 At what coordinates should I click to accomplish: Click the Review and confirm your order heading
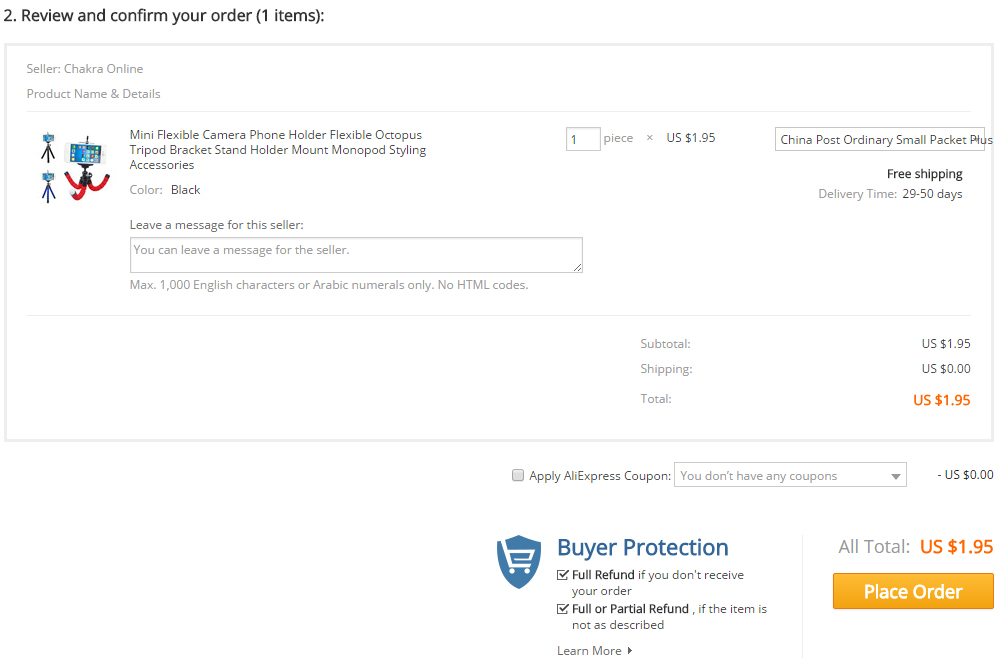coord(164,16)
